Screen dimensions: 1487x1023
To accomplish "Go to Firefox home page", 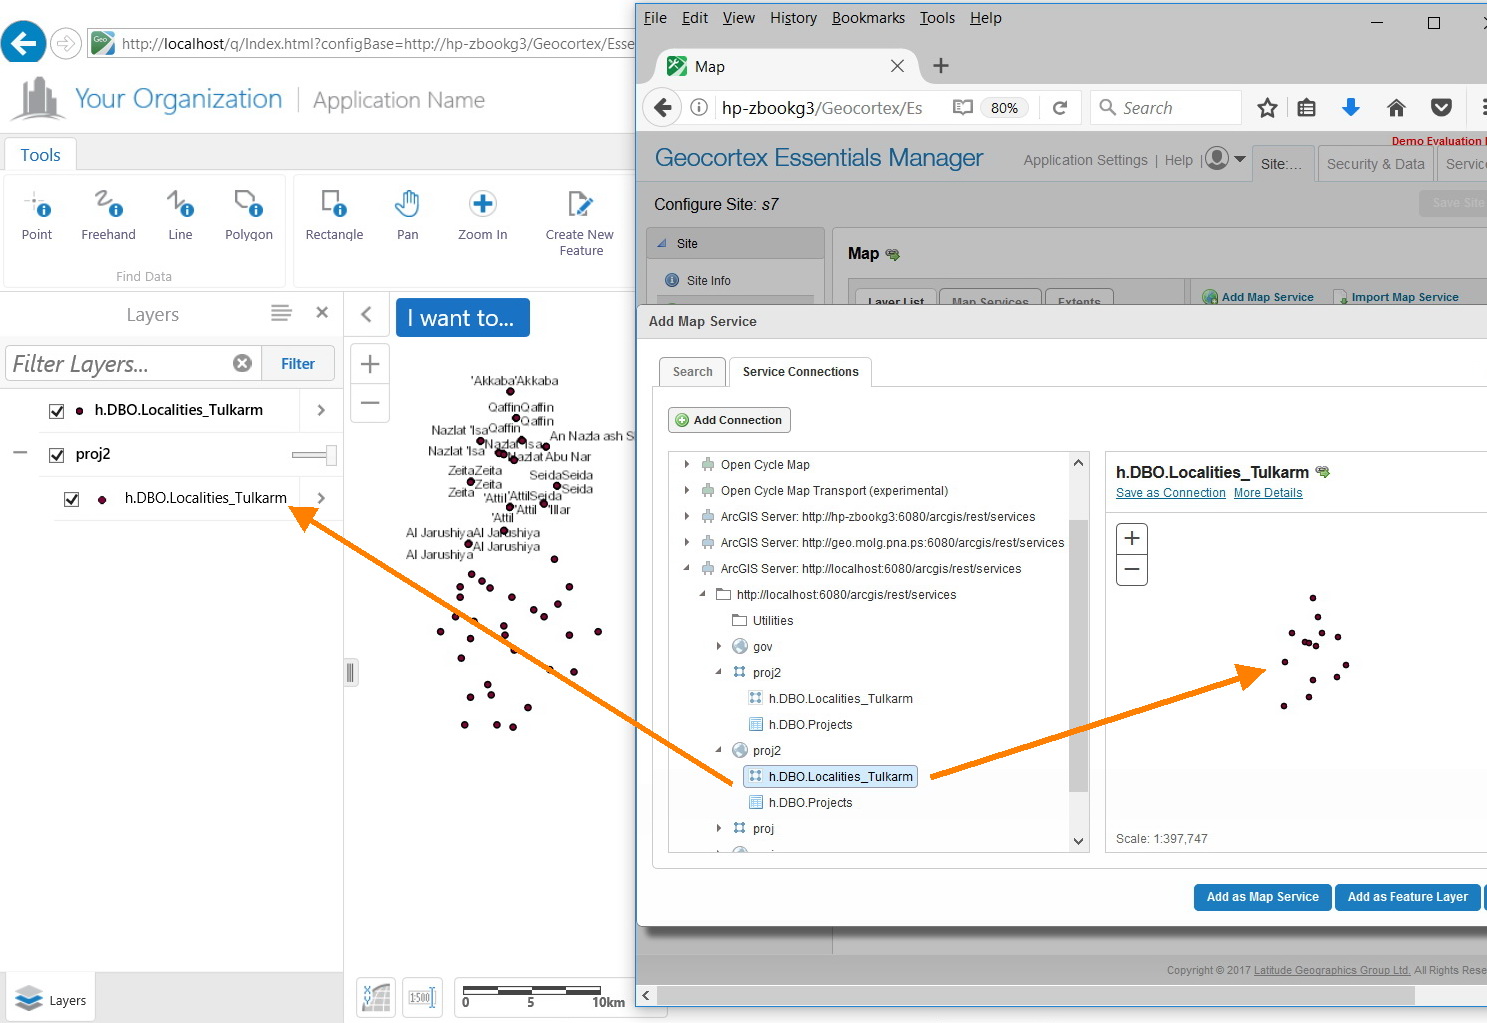I will tap(1396, 108).
